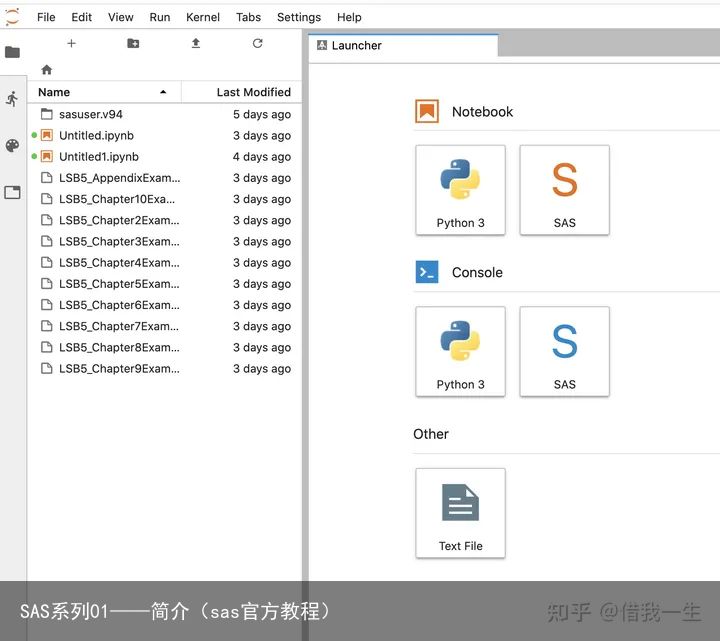Click the Untitled.ipynb notebook icon
Screen dimensions: 720x641
(46, 135)
